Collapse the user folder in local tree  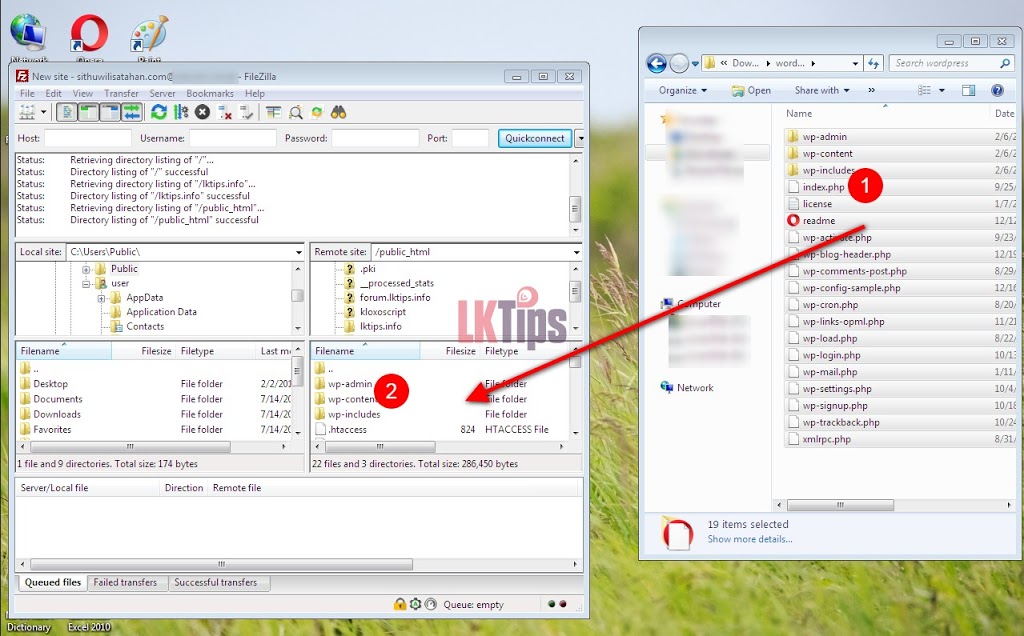coord(86,284)
